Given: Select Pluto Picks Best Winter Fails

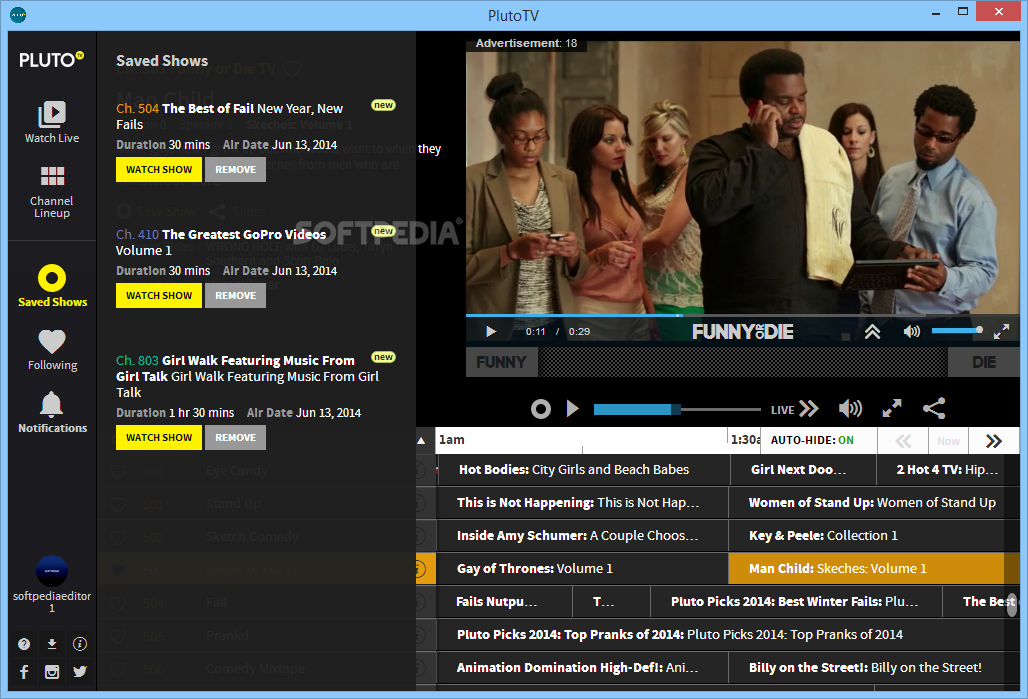Looking at the screenshot, I should (x=796, y=601).
